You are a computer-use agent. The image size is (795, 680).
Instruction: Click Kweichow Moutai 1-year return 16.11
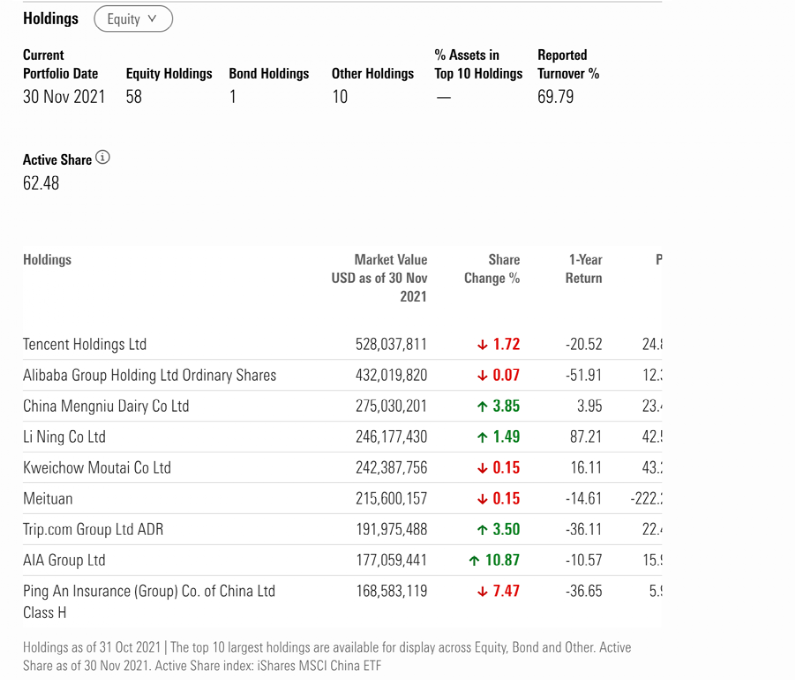click(x=586, y=468)
